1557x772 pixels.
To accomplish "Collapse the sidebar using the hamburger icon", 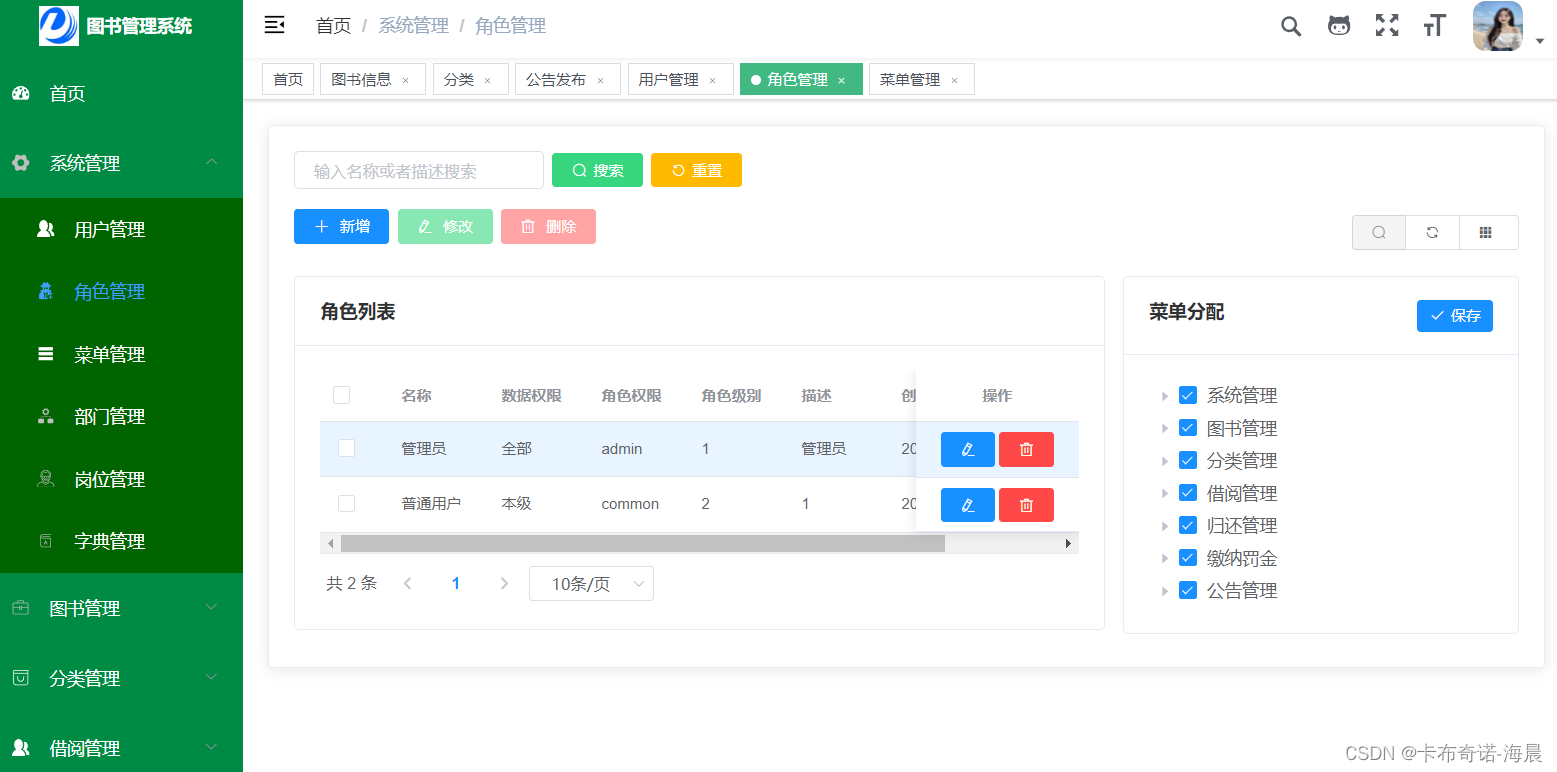I will pyautogui.click(x=275, y=25).
